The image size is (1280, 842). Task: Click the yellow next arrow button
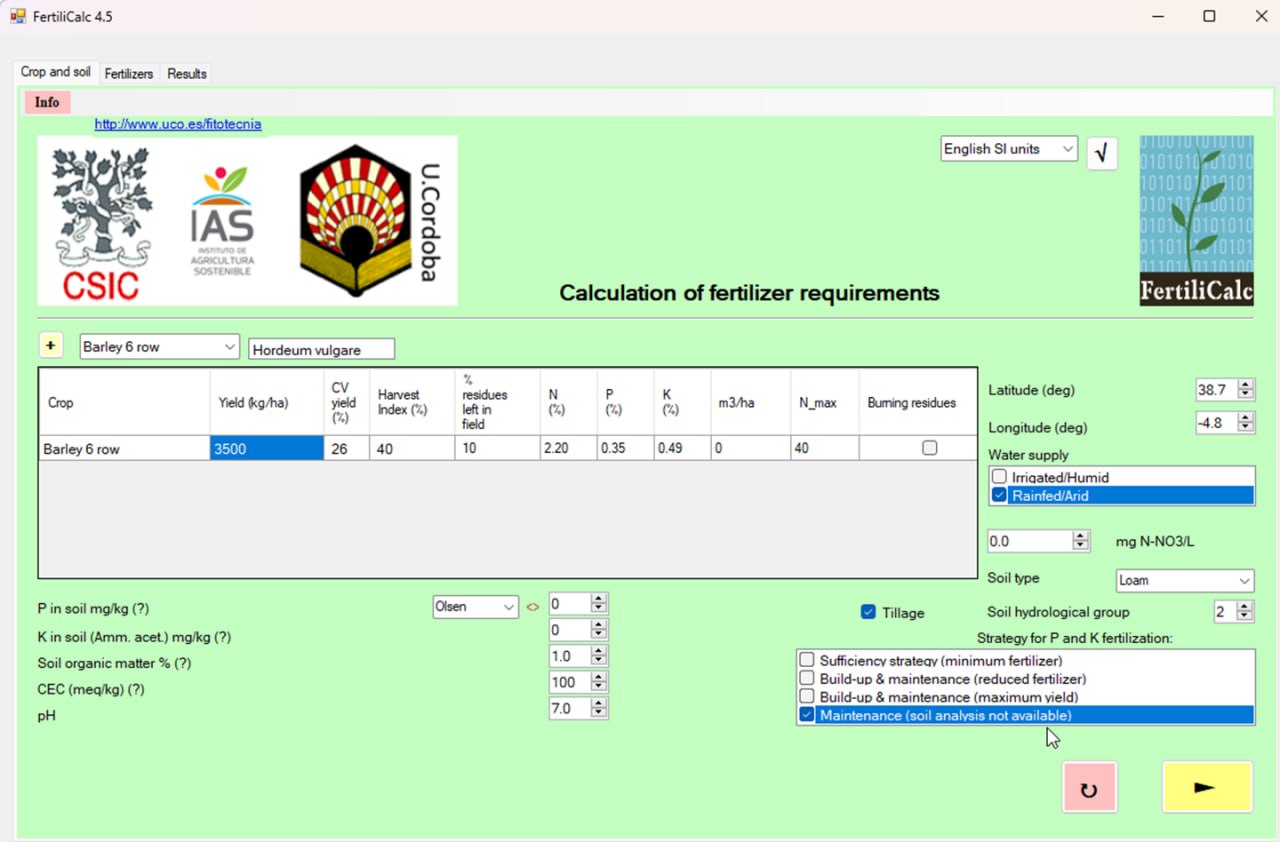pos(1207,787)
